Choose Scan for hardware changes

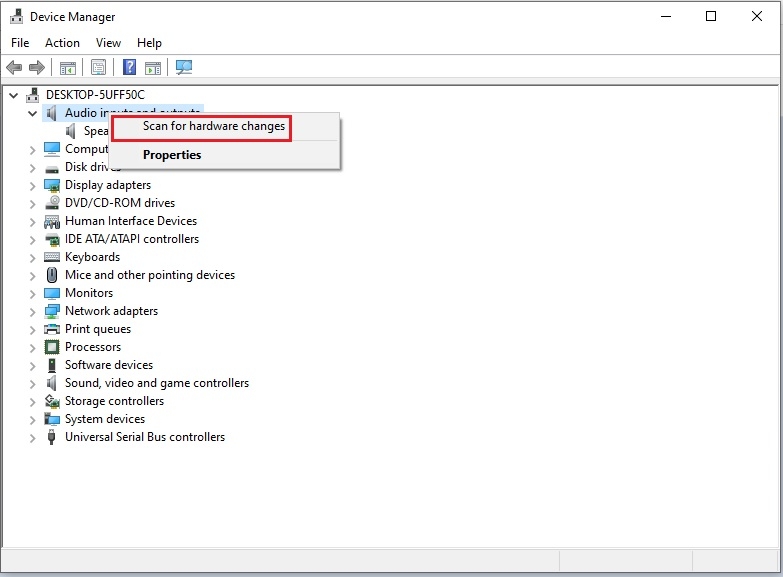click(x=225, y=126)
